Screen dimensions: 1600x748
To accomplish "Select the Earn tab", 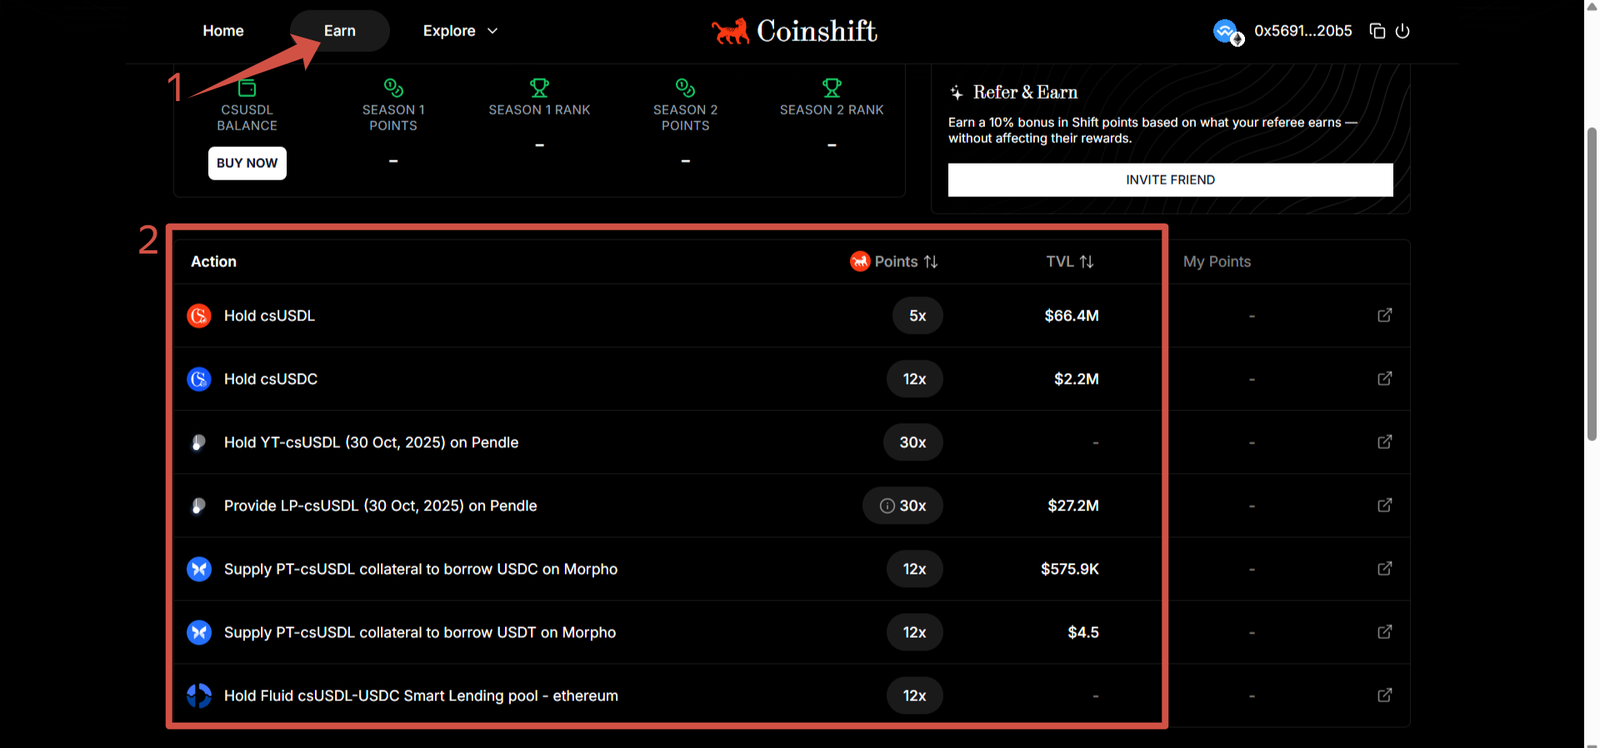I will pos(339,31).
